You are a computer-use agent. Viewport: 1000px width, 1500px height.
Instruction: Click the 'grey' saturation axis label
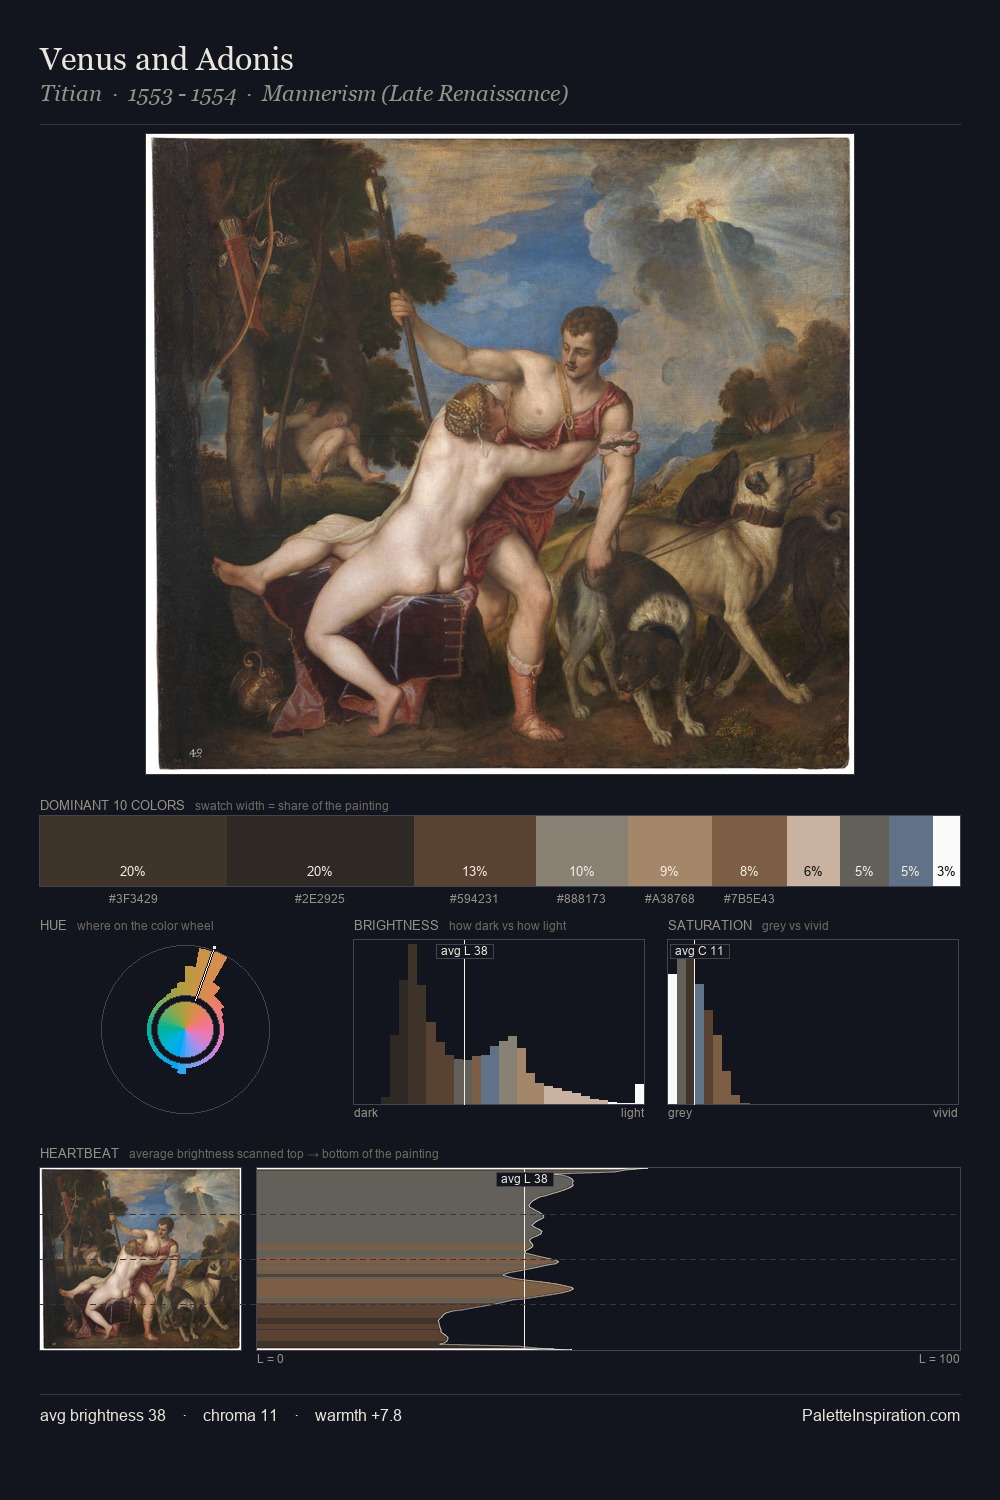680,1113
